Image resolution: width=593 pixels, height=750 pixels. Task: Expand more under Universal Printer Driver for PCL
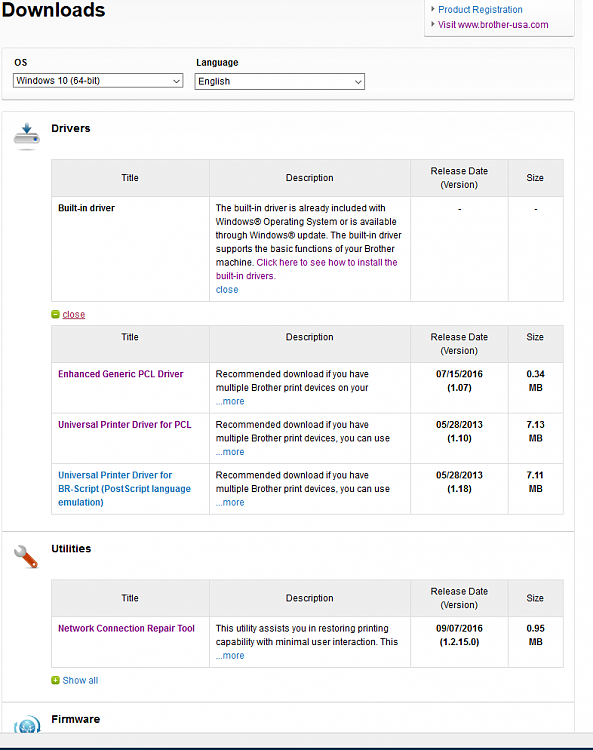point(230,452)
